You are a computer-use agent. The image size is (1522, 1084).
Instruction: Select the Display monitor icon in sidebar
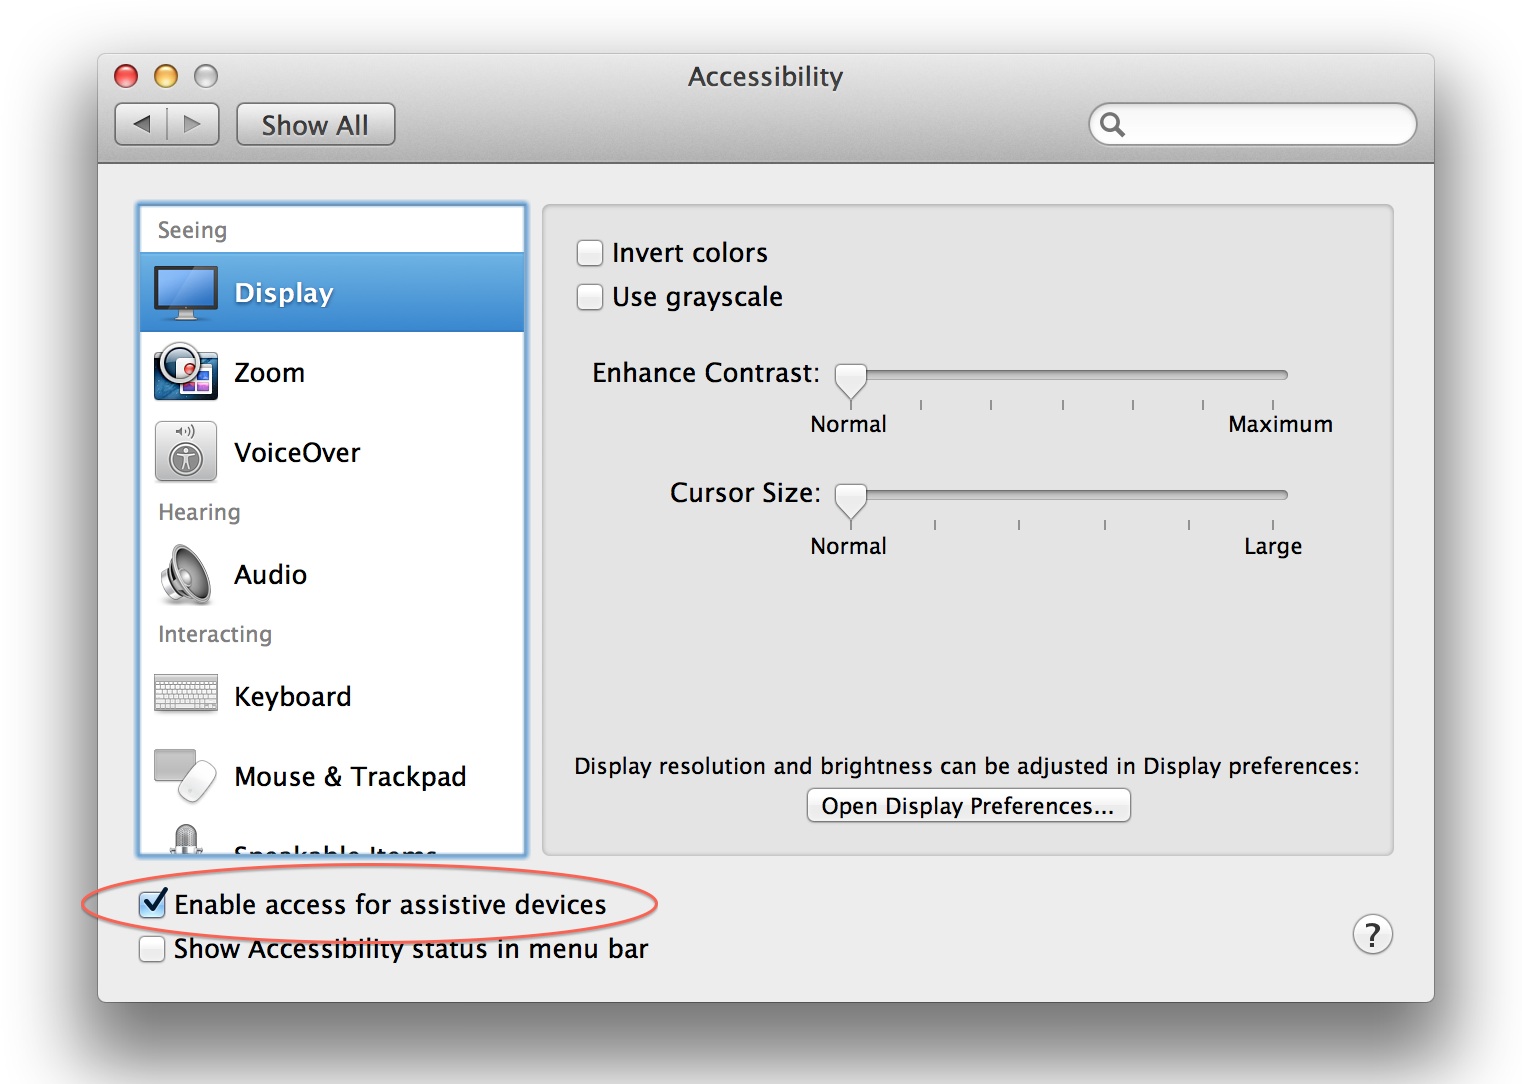click(186, 293)
